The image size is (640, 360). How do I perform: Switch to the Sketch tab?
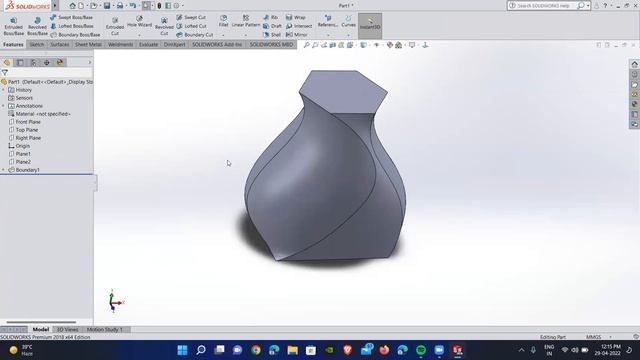coord(36,44)
